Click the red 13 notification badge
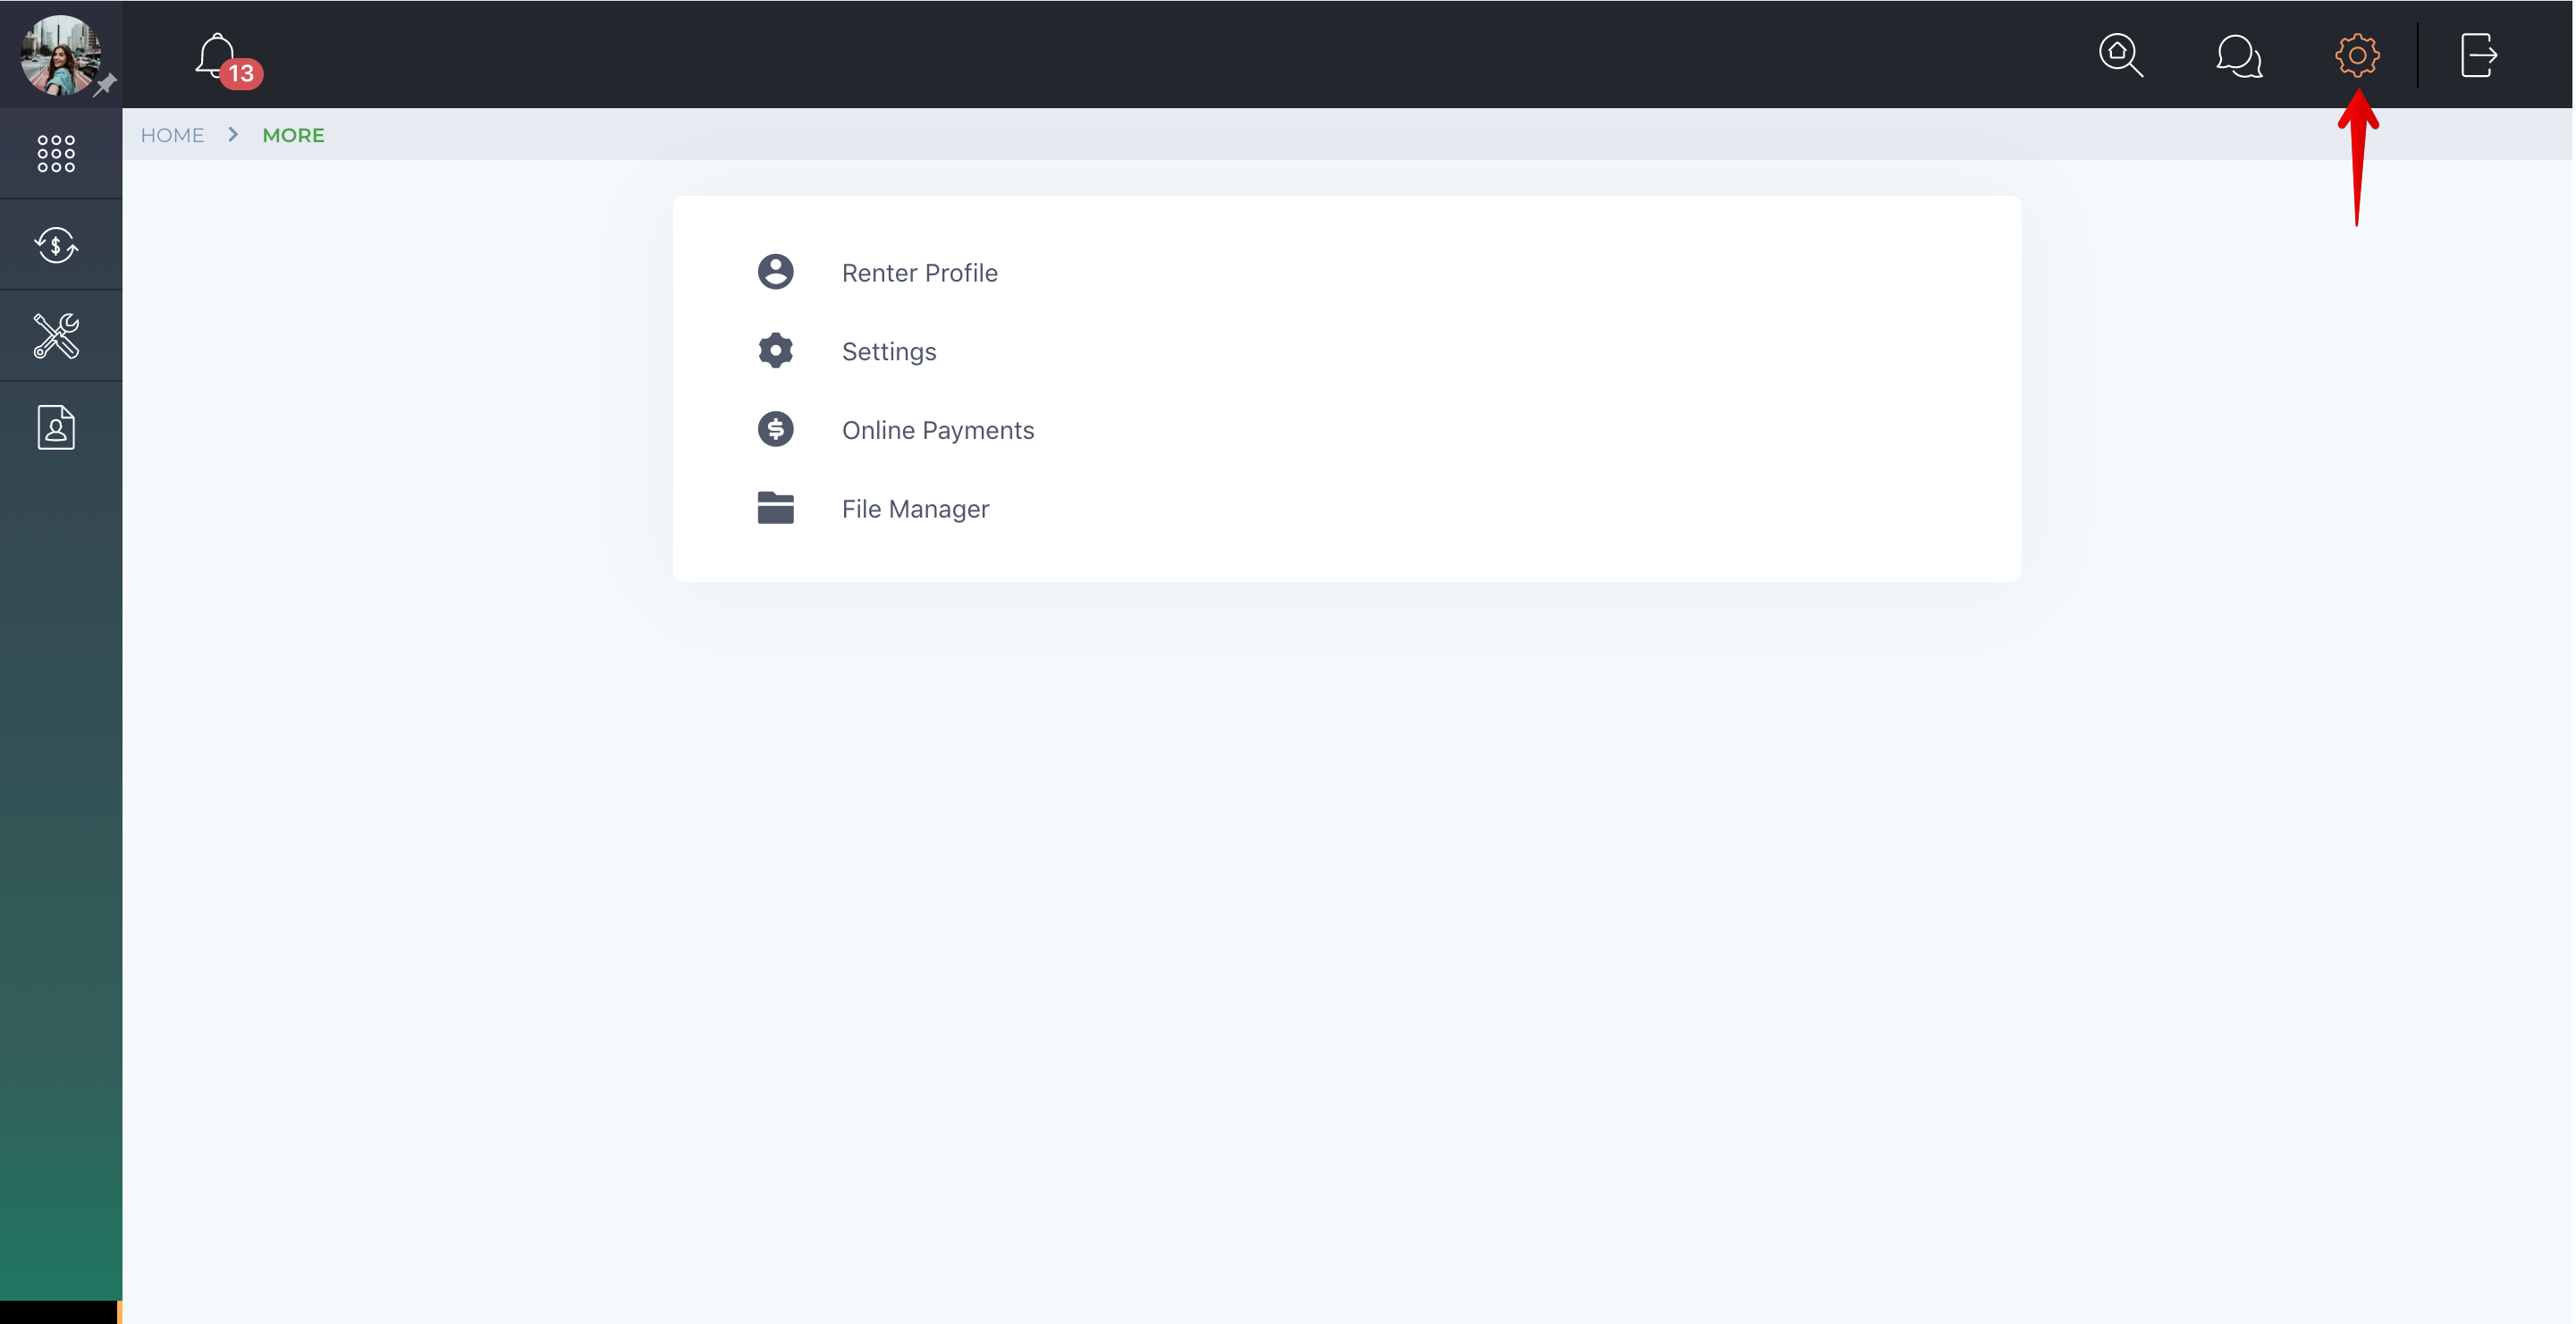The image size is (2576, 1324). click(x=241, y=74)
